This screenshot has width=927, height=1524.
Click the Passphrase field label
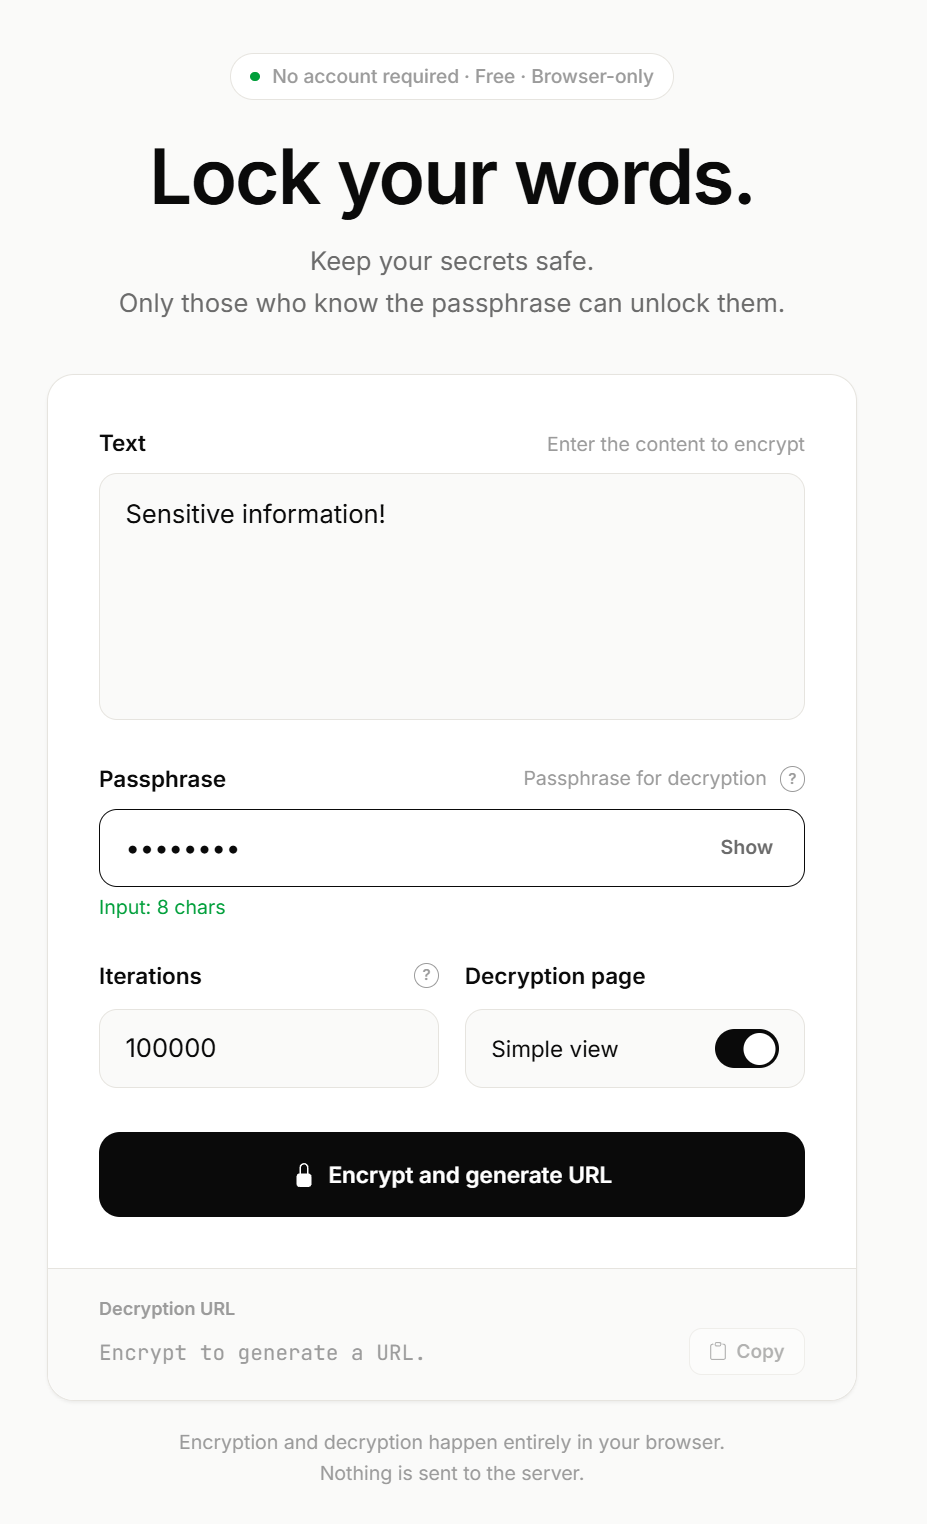click(x=162, y=779)
